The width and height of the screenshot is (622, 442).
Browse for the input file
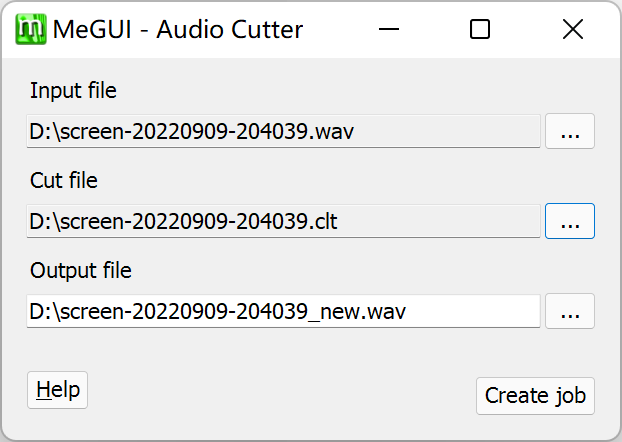570,132
